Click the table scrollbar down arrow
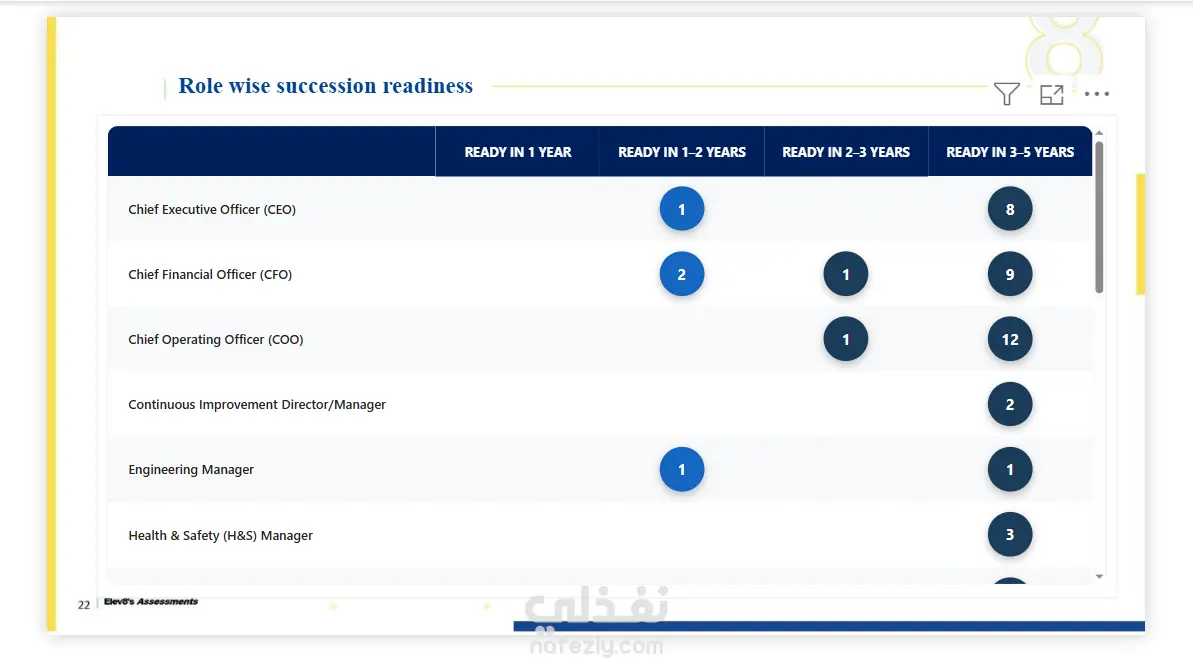Image resolution: width=1193 pixels, height=659 pixels. coord(1099,577)
